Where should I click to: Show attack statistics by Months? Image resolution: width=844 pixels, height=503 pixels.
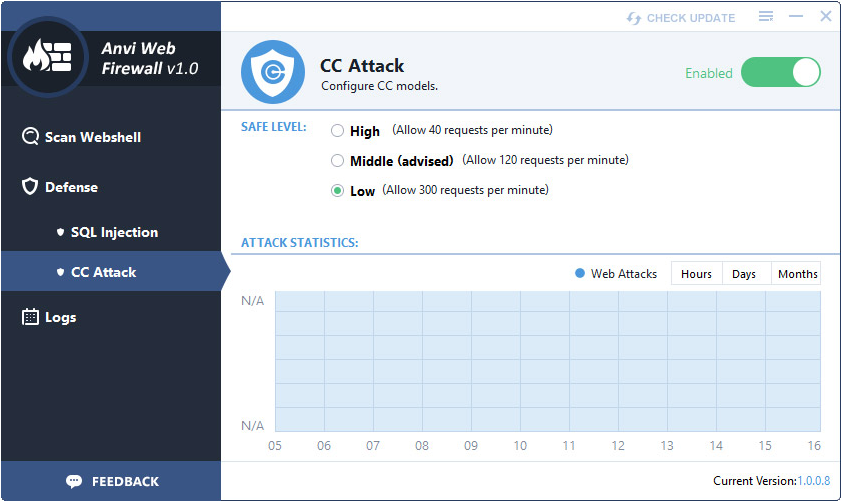tap(797, 274)
